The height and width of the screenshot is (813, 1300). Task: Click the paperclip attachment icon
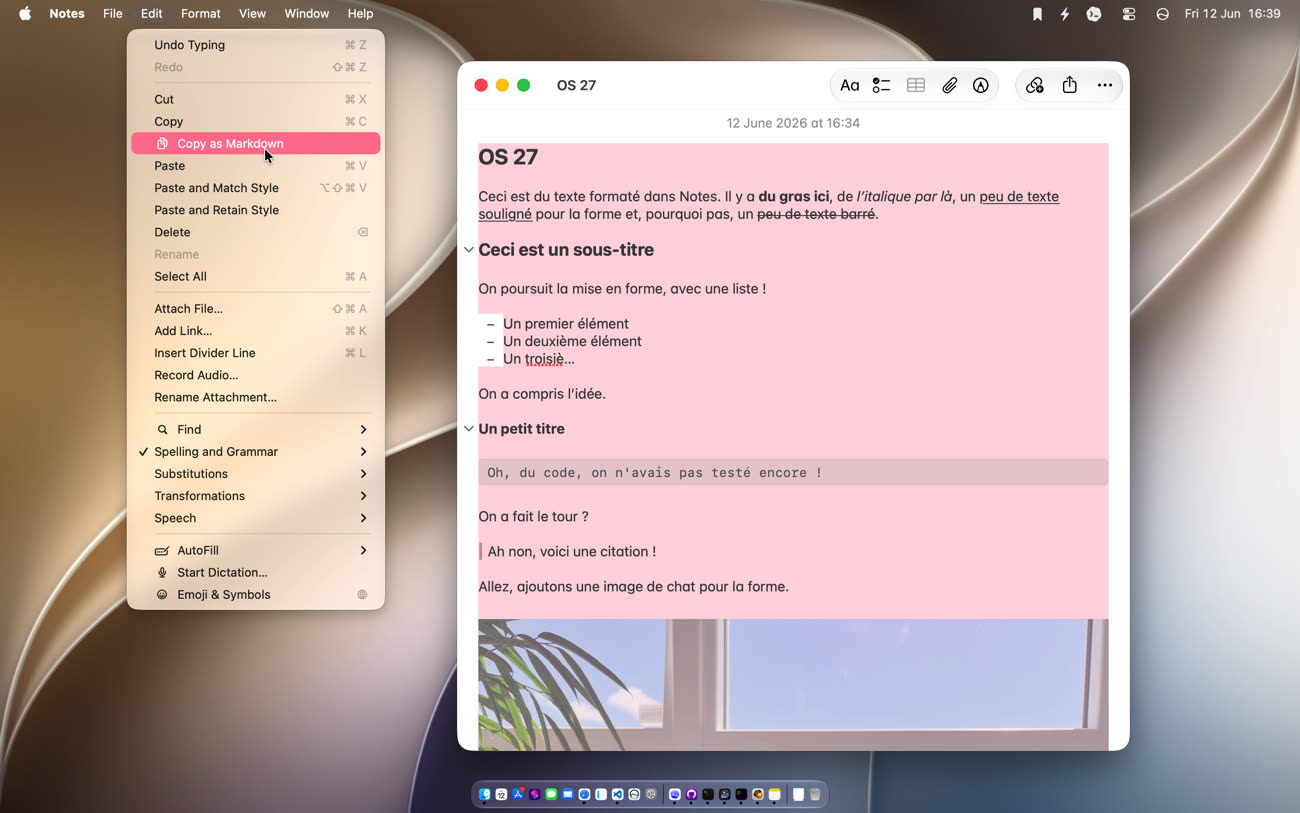949,85
